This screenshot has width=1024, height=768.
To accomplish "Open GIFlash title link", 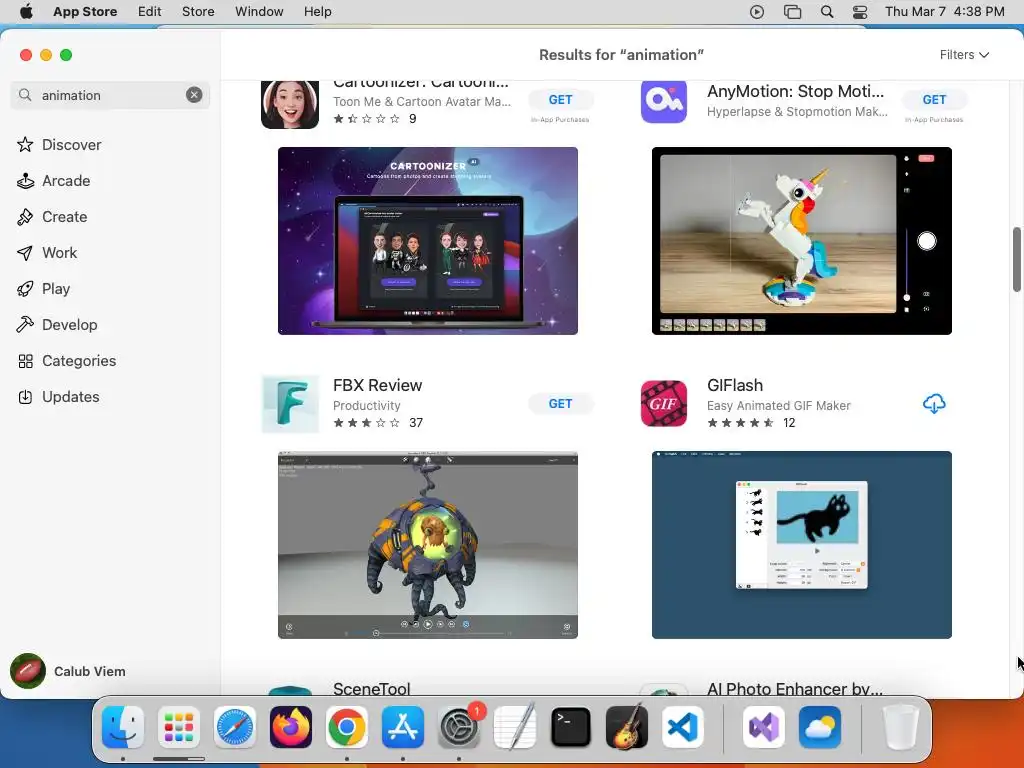I will pyautogui.click(x=735, y=385).
